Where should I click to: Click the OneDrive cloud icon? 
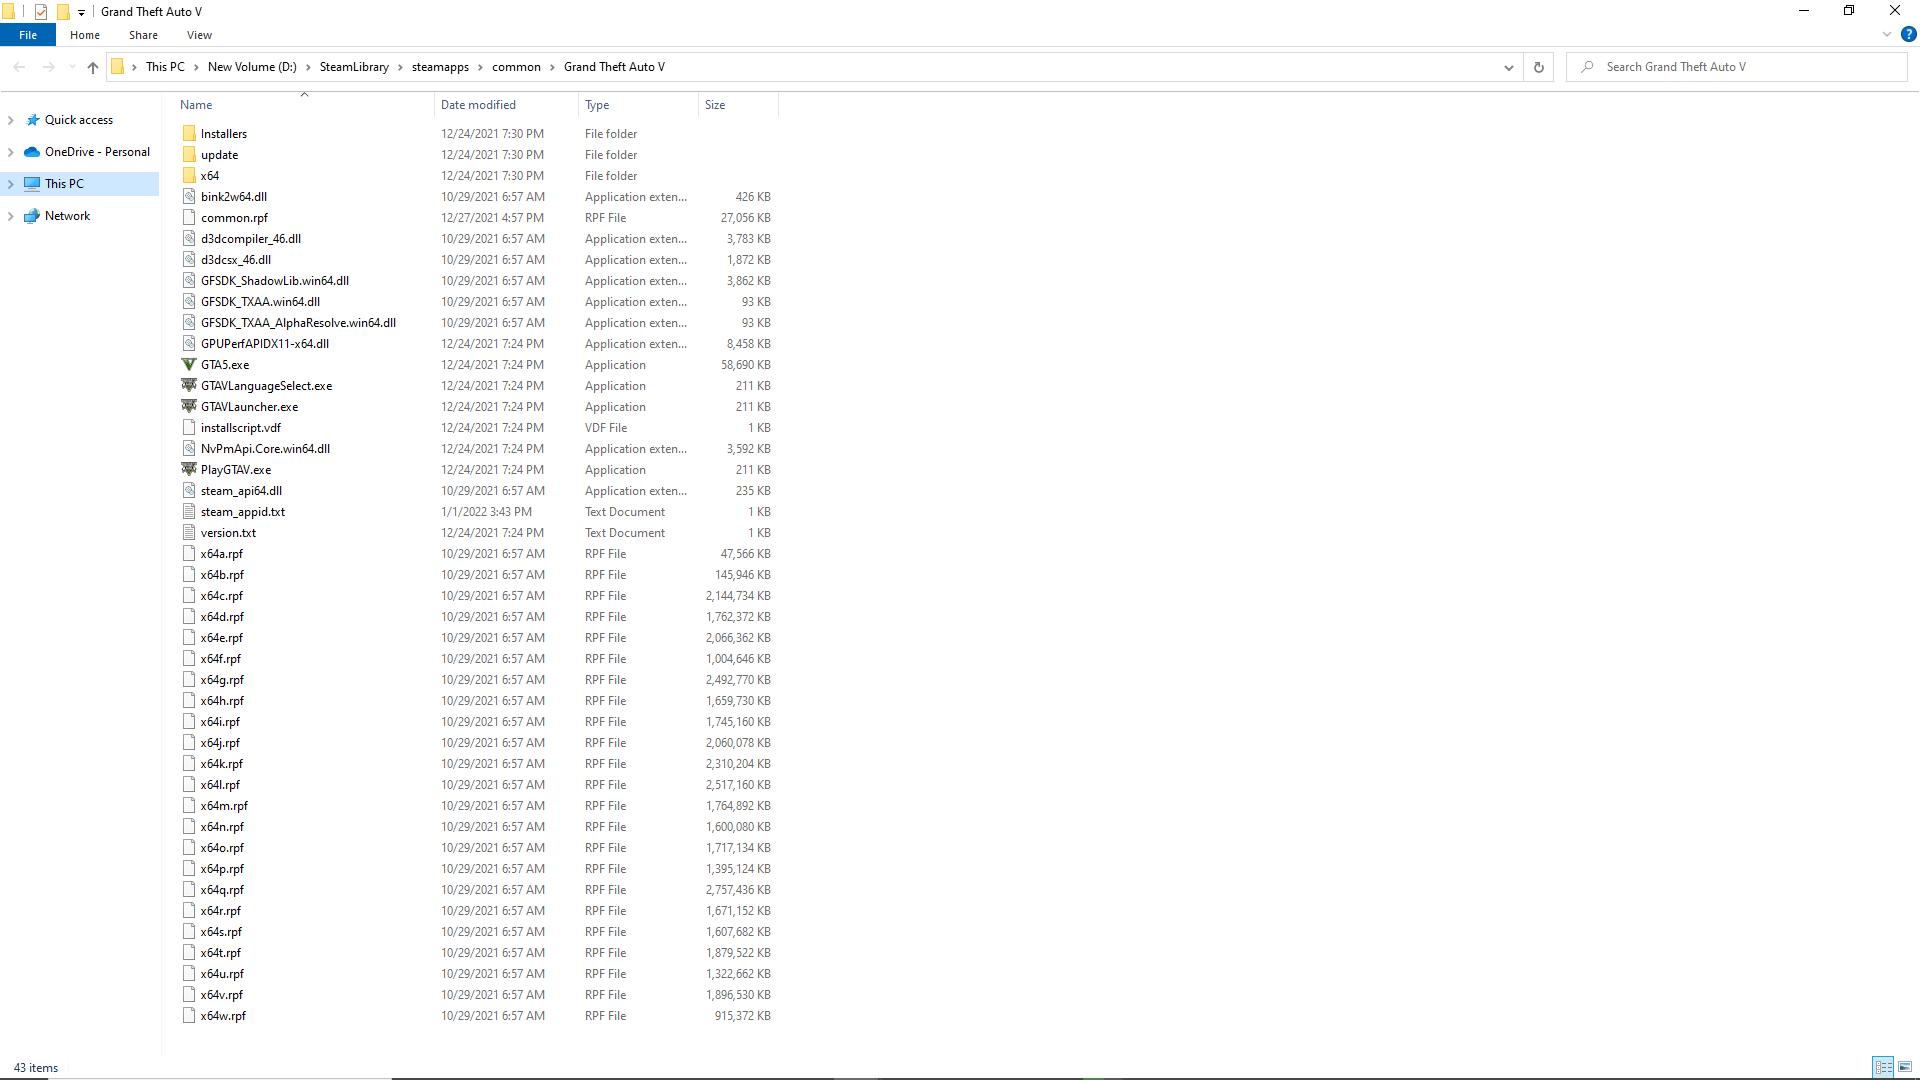tap(32, 152)
